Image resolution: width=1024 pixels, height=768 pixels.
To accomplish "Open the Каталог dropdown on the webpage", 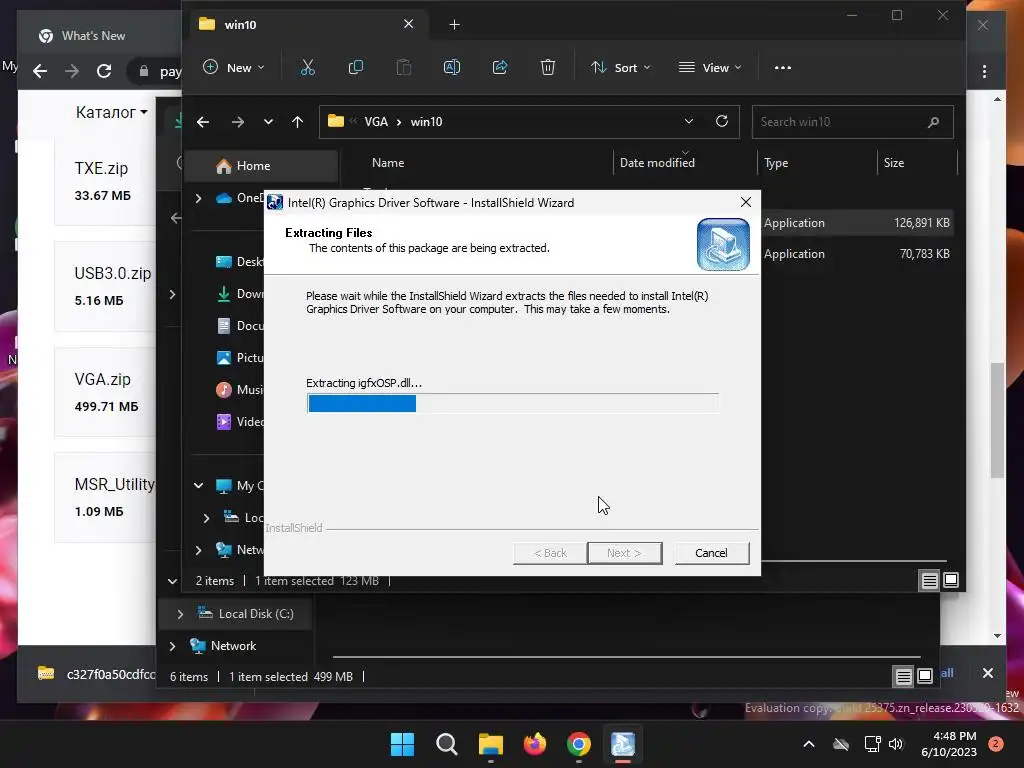I will coord(112,112).
